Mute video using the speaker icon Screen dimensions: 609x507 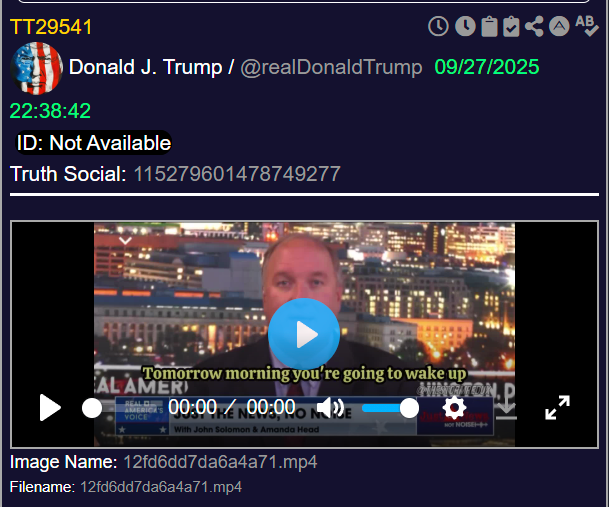click(331, 408)
